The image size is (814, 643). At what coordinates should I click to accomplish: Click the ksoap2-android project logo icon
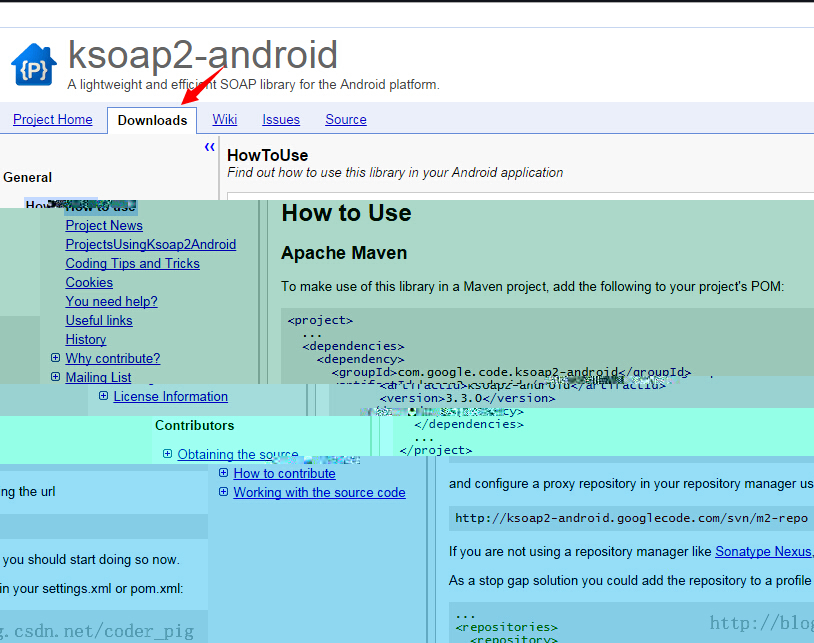(34, 64)
